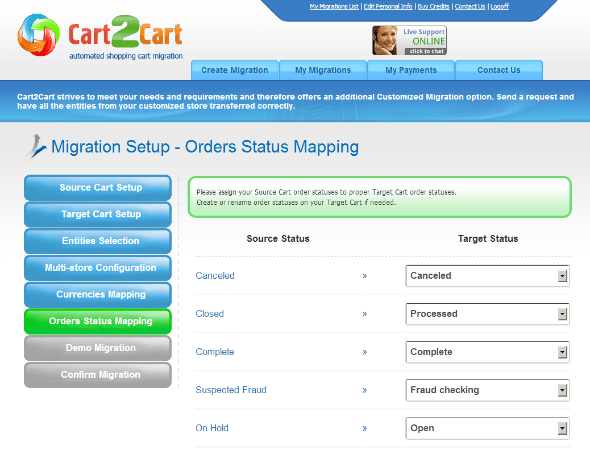590x454 pixels.
Task: Open top Contact Us link
Action: point(470,6)
